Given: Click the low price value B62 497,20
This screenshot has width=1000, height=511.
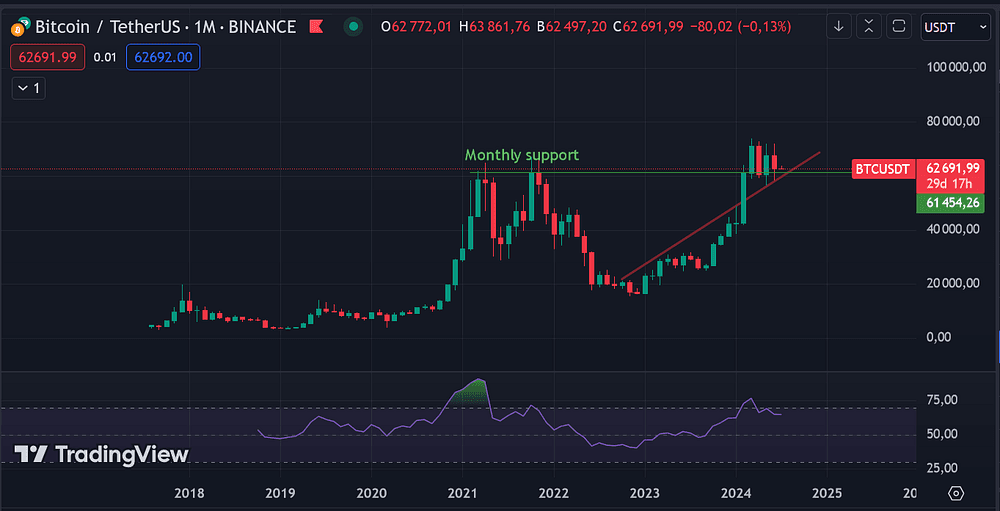Looking at the screenshot, I should (571, 27).
